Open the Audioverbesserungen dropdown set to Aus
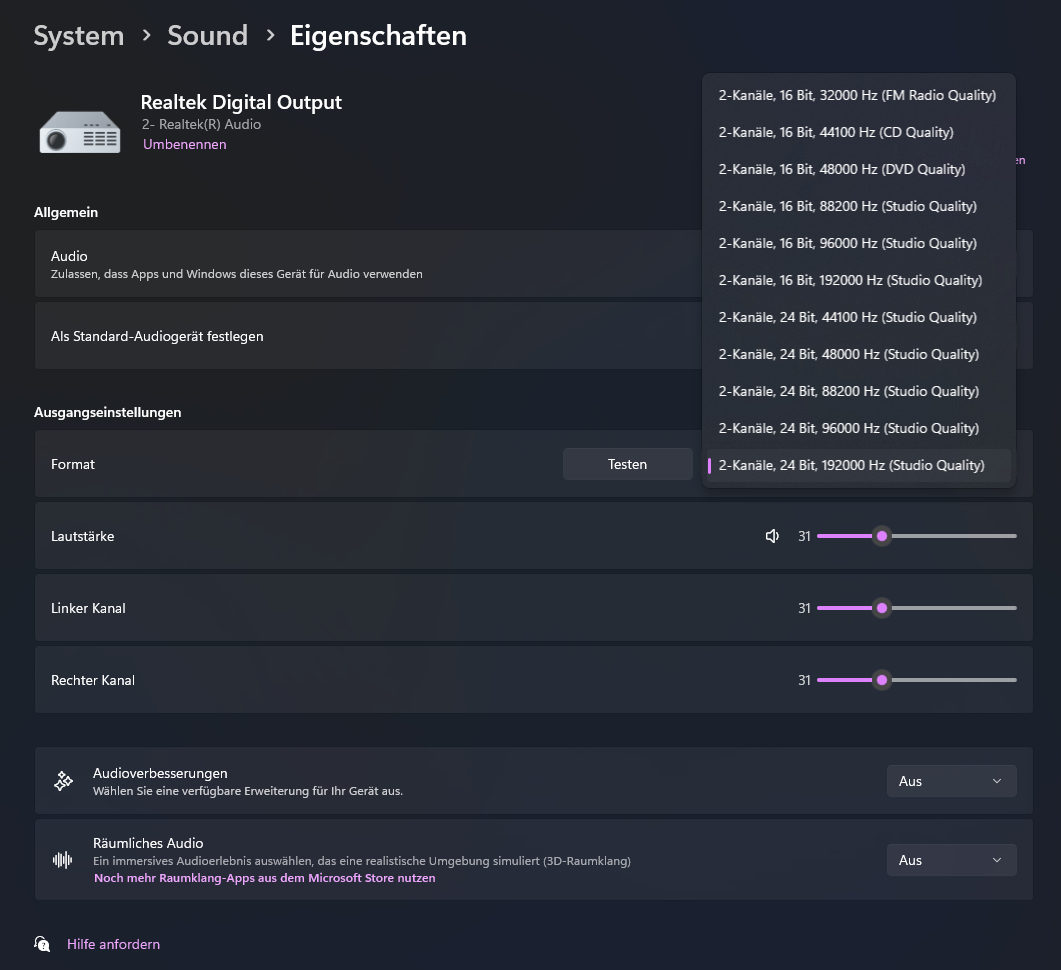Screen dimensions: 1061x970 coord(951,781)
